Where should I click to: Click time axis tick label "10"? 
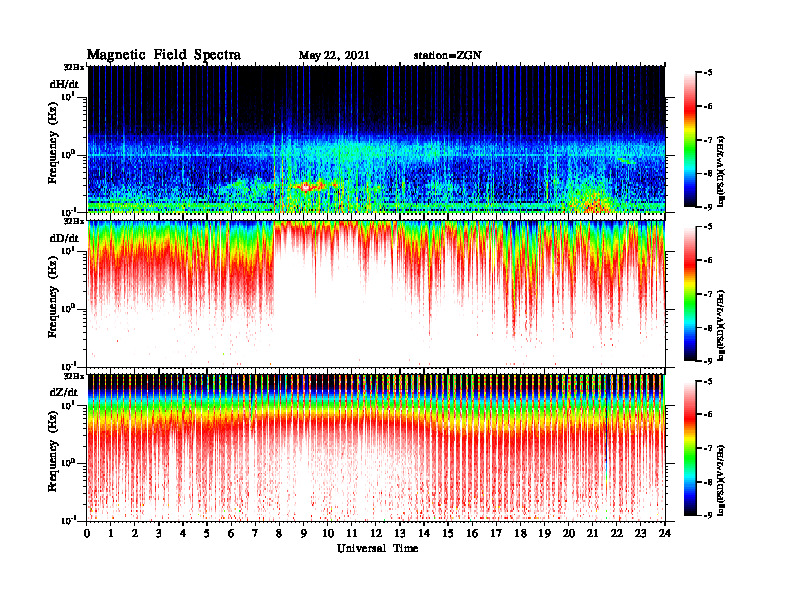(x=328, y=534)
